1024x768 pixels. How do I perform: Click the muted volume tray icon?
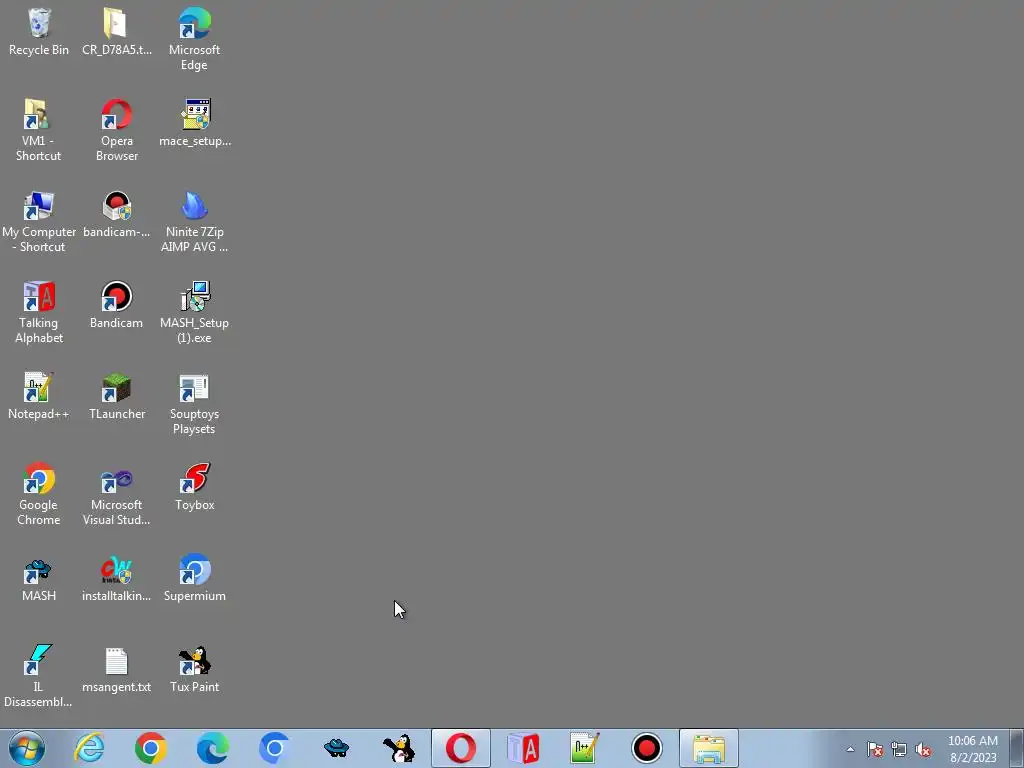923,749
